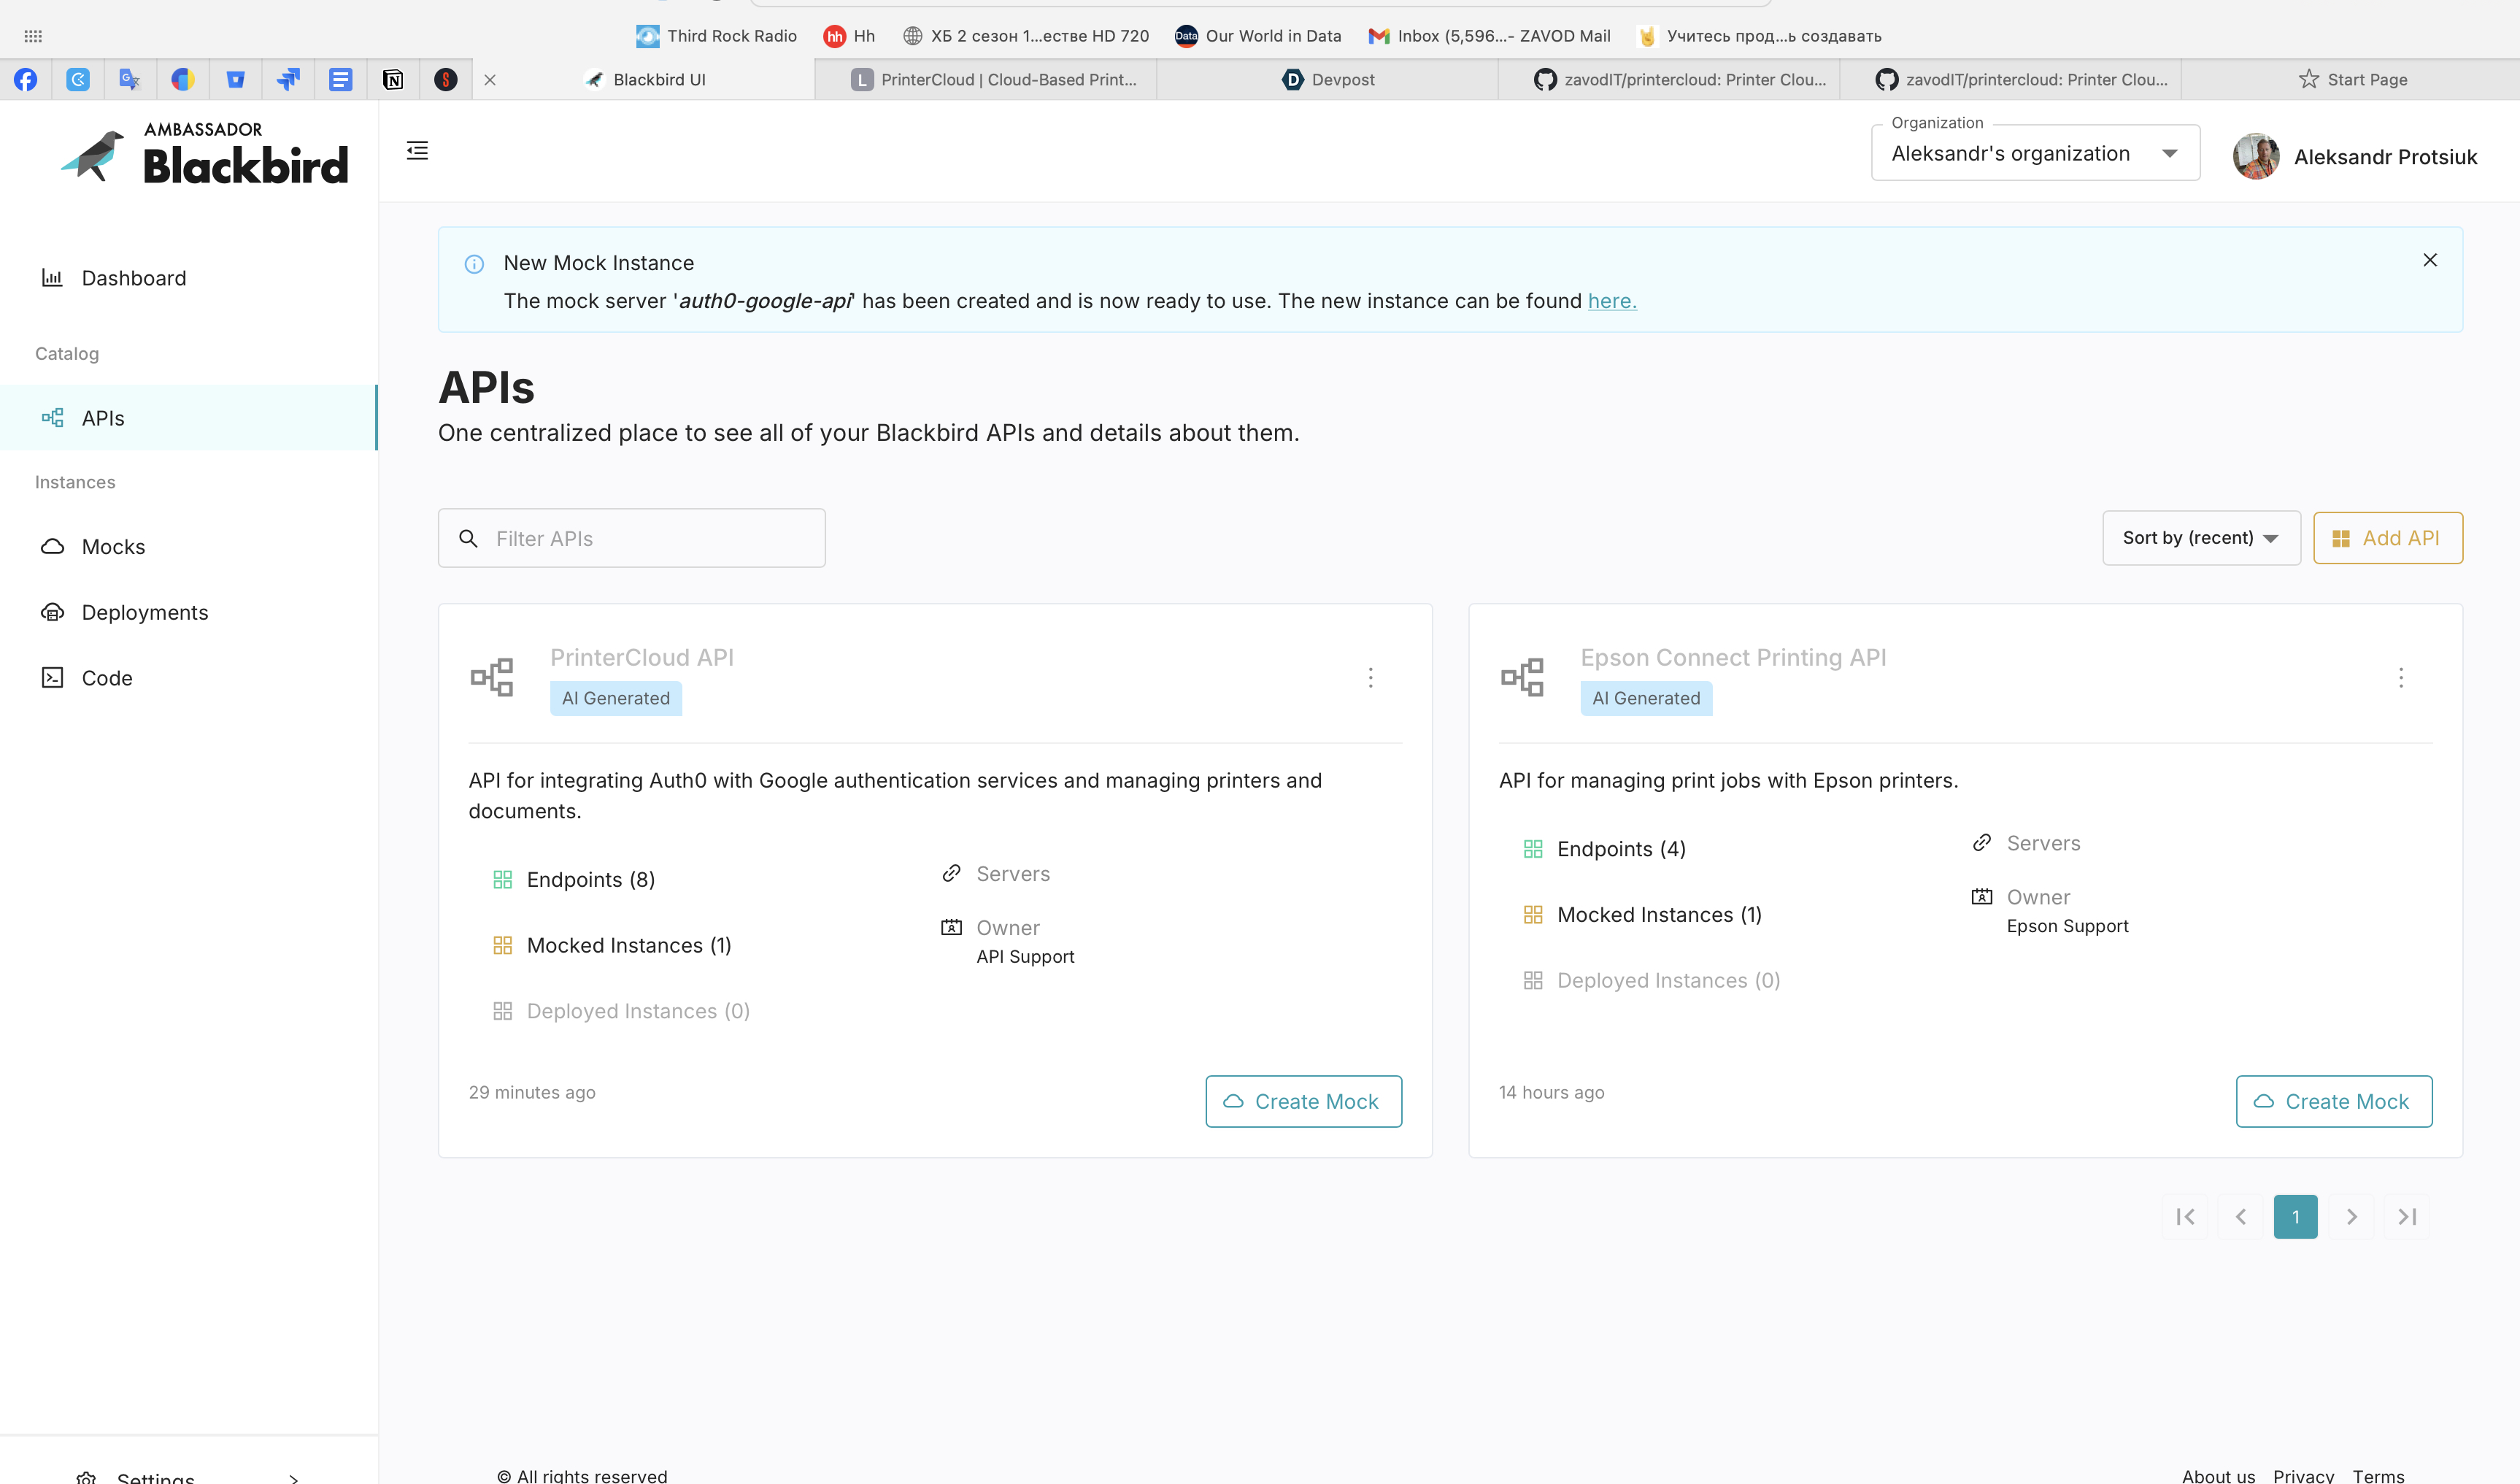Go to Deployments in the sidebar
This screenshot has height=1484, width=2520.
(145, 613)
